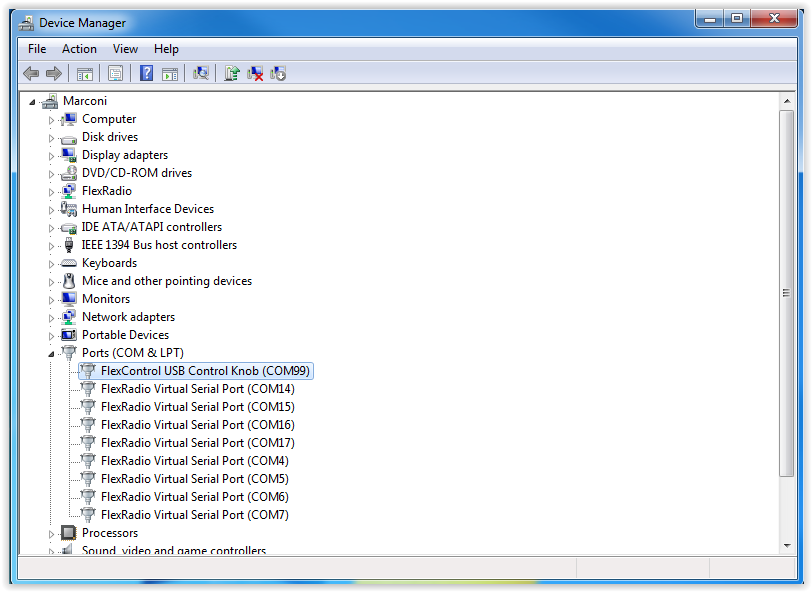The width and height of the screenshot is (812, 592).
Task: Toggle the Show/Hide Action Pane toolbar icon
Action: (170, 74)
